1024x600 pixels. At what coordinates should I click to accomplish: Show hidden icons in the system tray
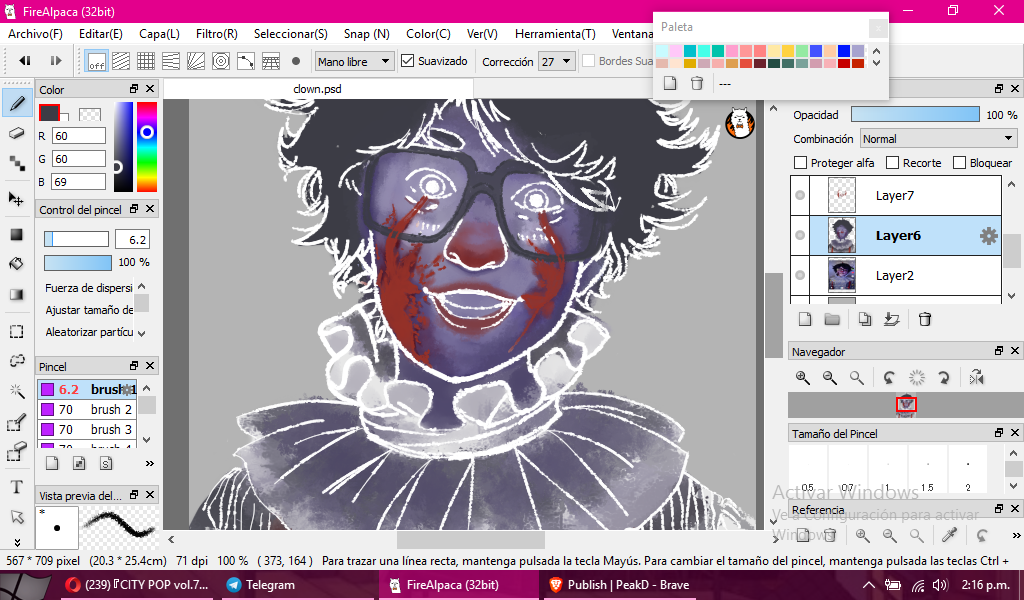(868, 585)
